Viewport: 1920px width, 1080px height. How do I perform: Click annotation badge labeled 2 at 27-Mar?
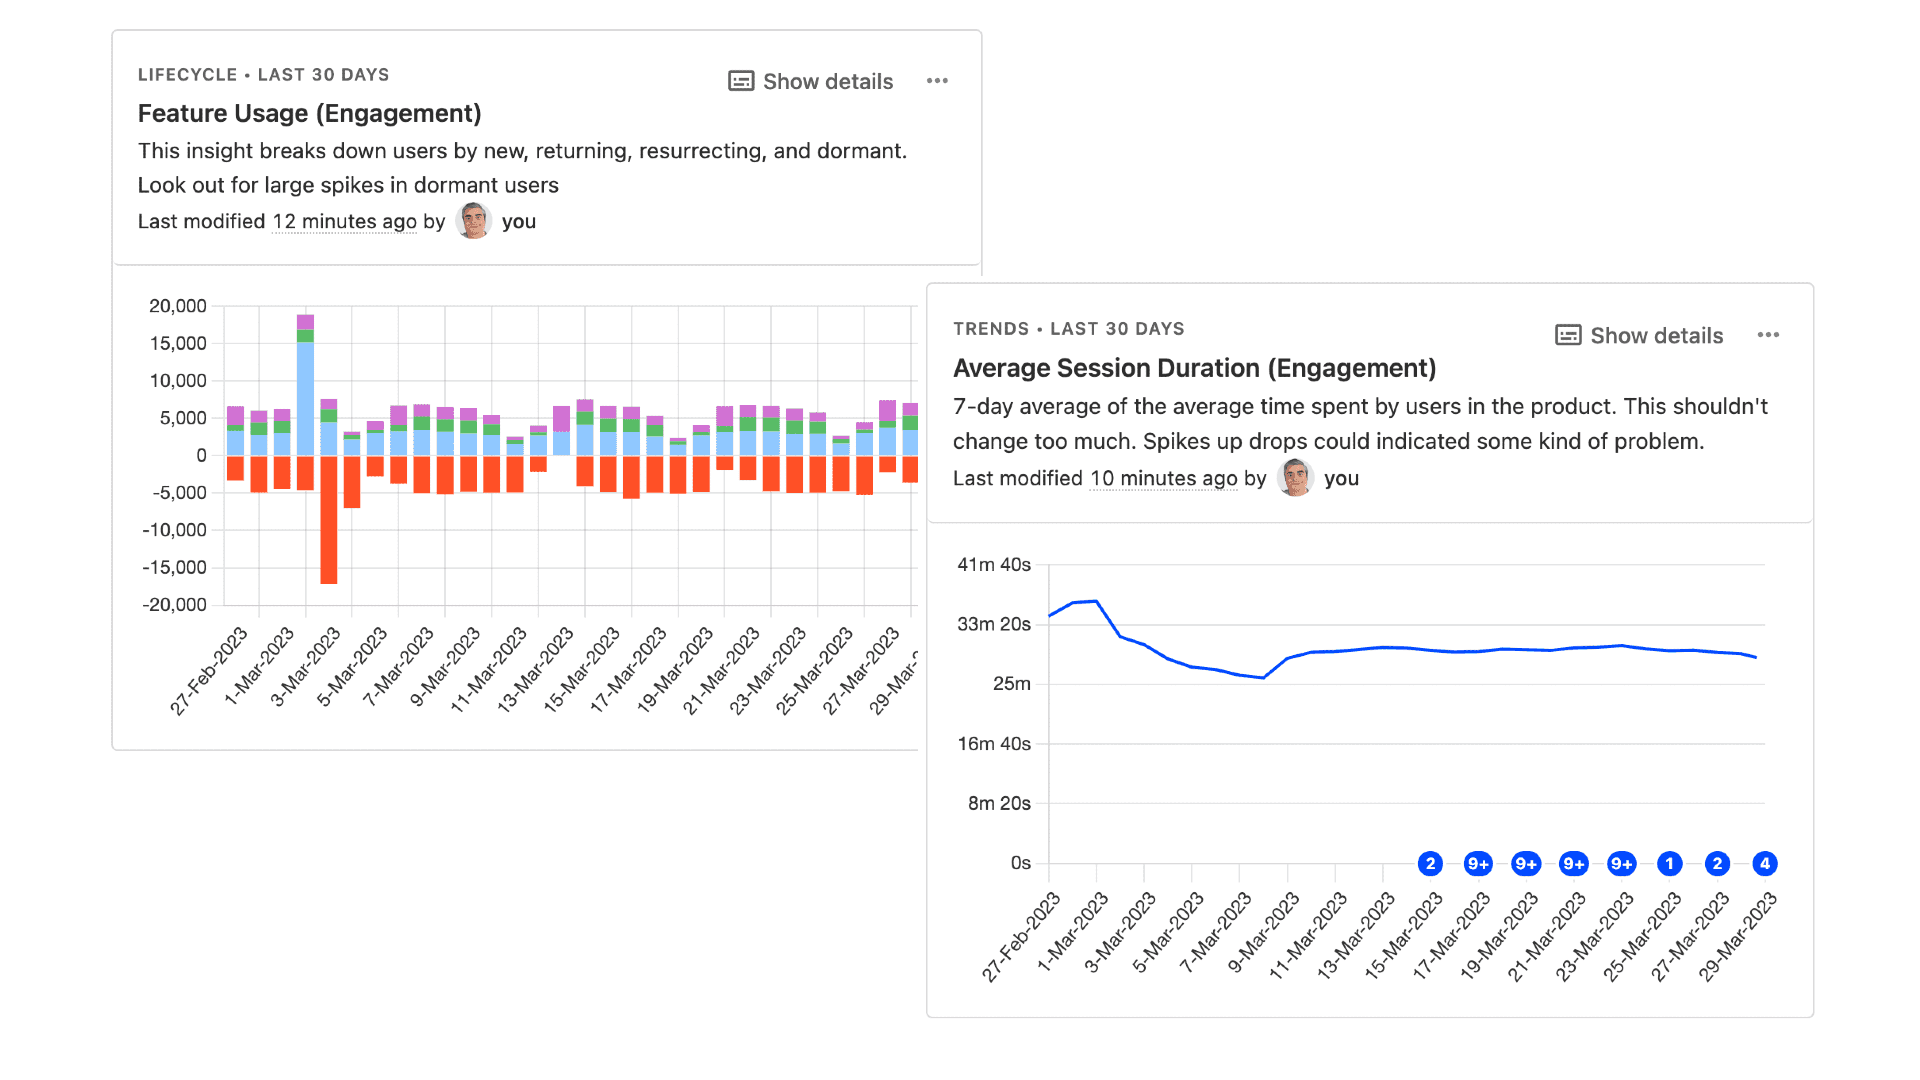point(1717,863)
